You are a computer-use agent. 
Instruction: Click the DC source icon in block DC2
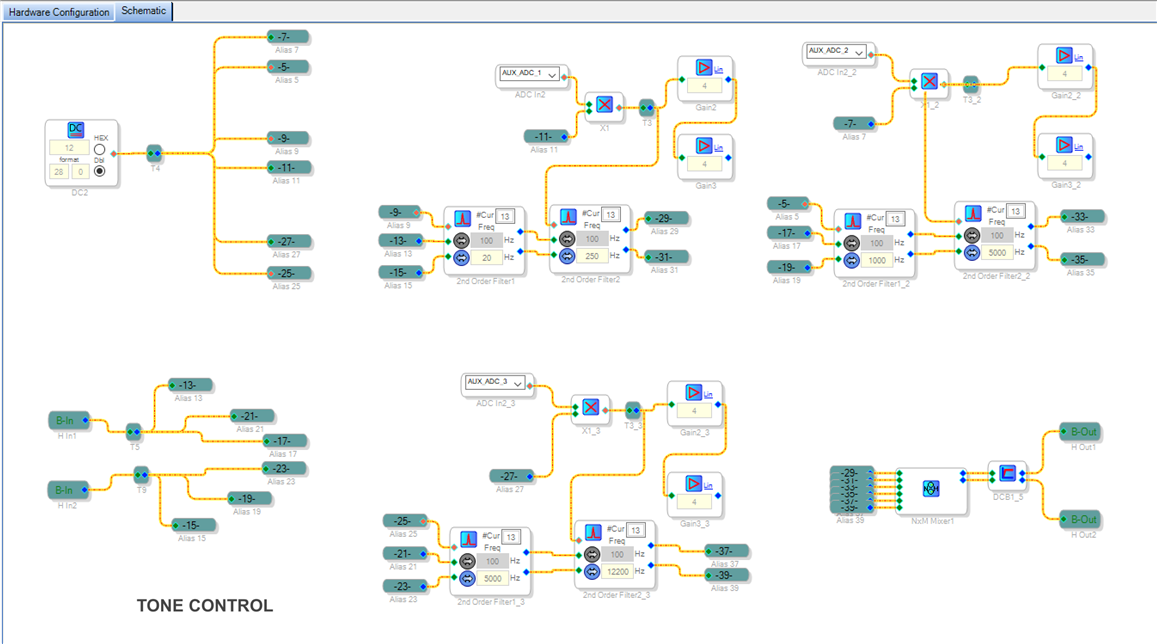click(75, 131)
